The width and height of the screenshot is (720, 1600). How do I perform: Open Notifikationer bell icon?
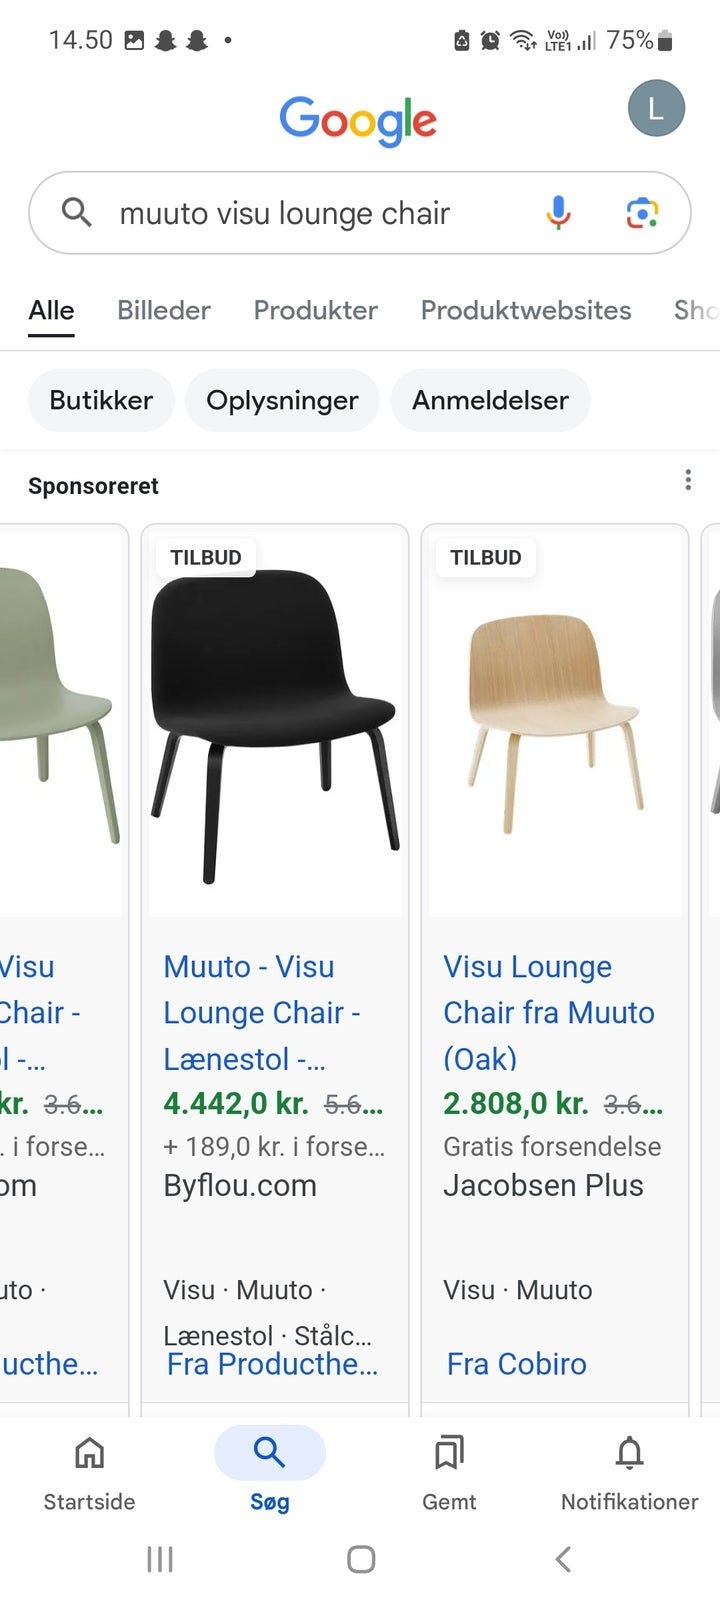[629, 1452]
